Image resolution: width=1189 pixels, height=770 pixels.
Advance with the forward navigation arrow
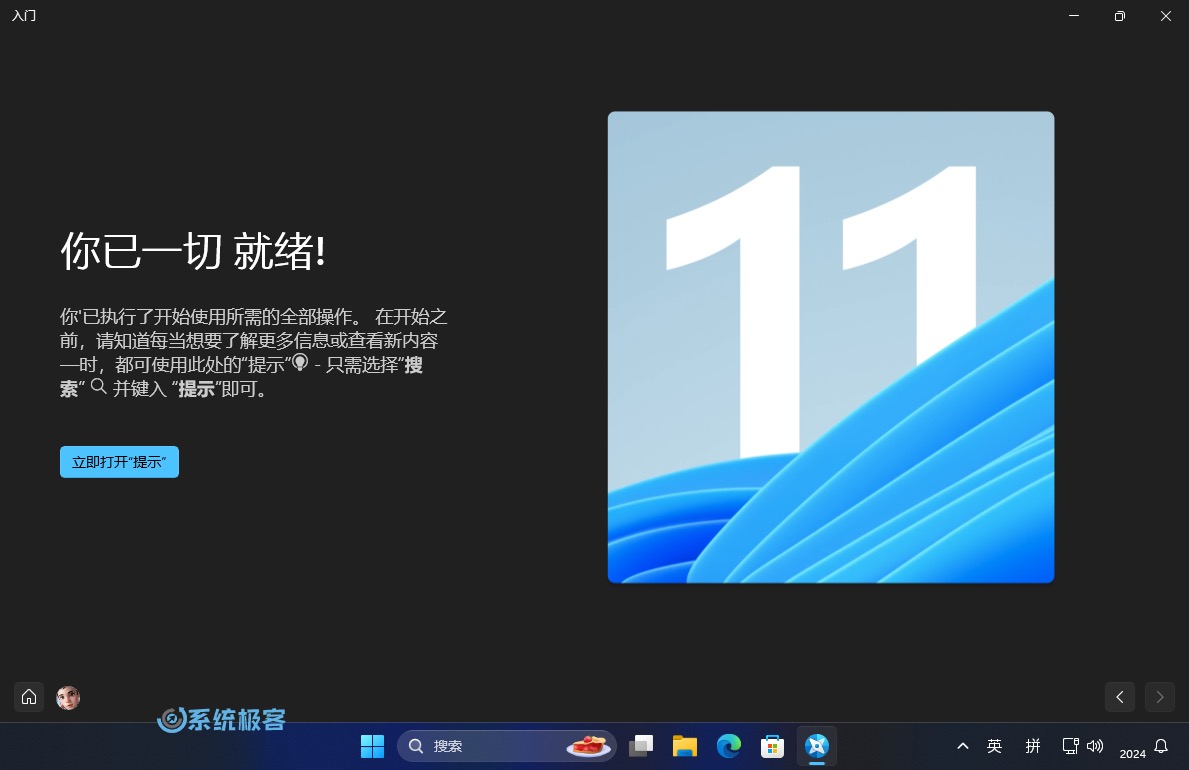coord(1159,697)
